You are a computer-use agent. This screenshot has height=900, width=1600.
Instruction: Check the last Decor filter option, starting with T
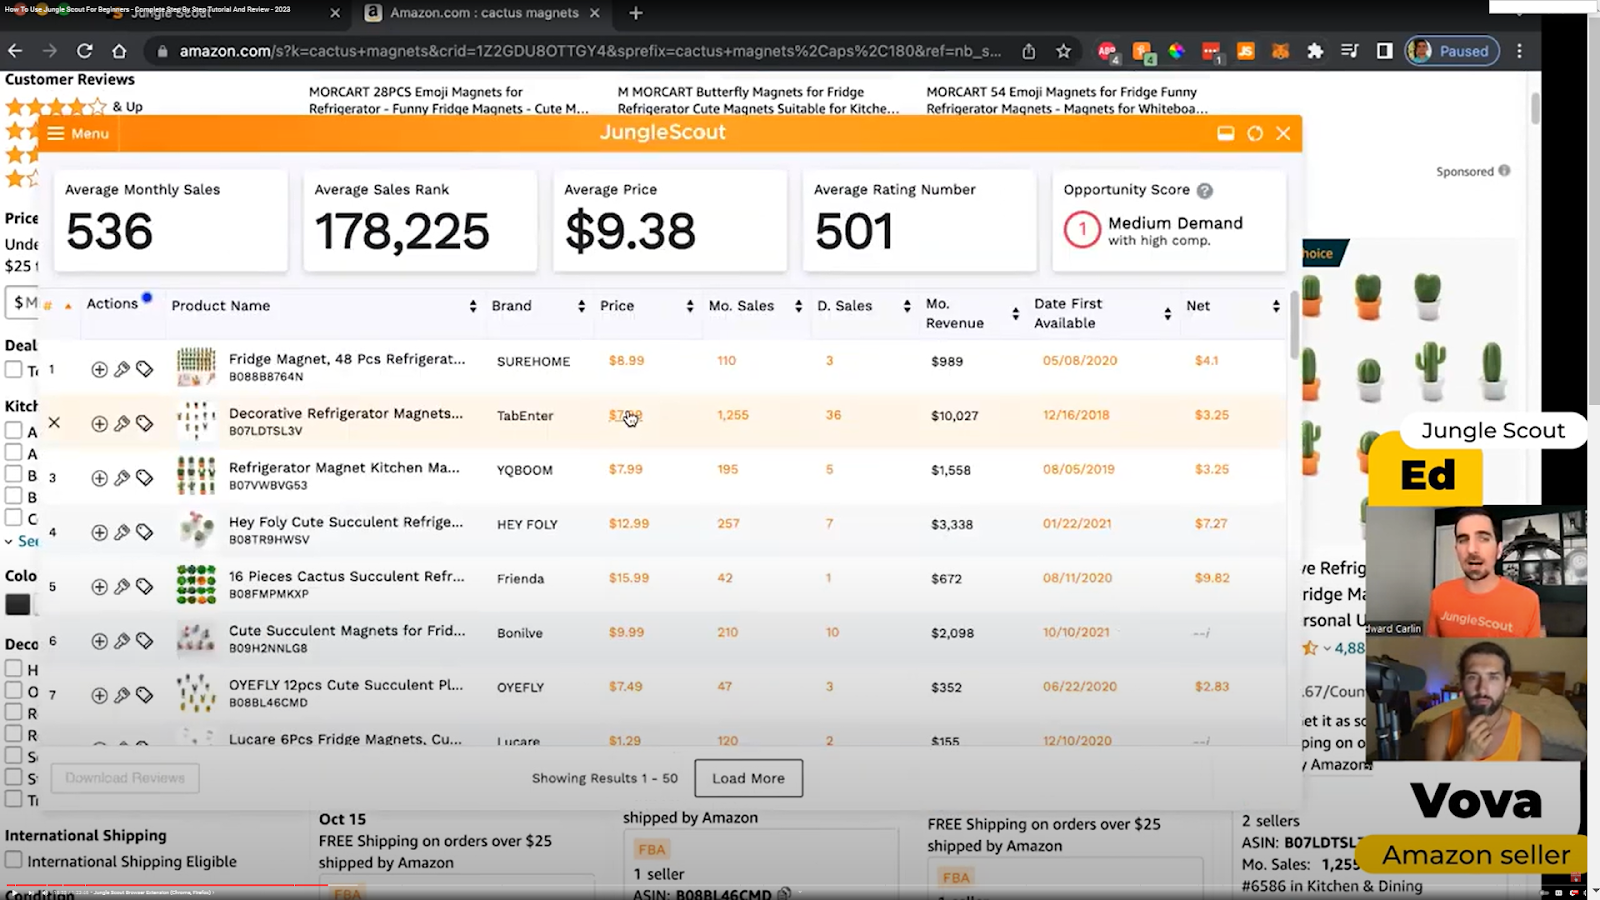(x=13, y=799)
